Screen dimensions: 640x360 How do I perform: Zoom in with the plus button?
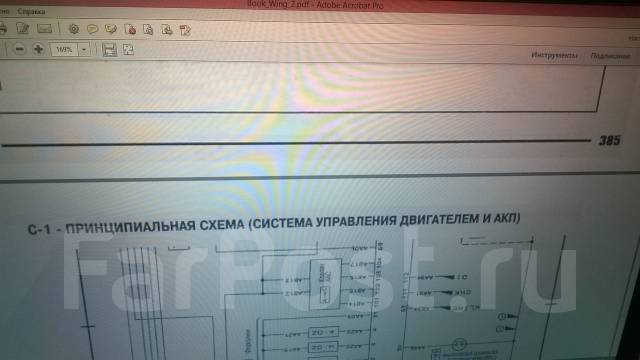[x=39, y=49]
